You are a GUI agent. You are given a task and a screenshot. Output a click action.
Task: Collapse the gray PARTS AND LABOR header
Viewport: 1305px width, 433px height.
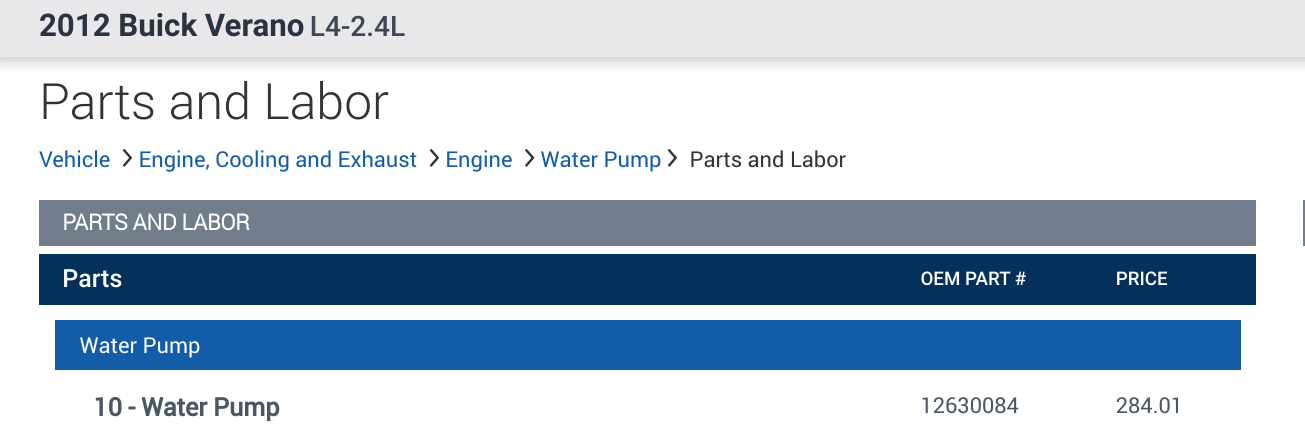(646, 222)
